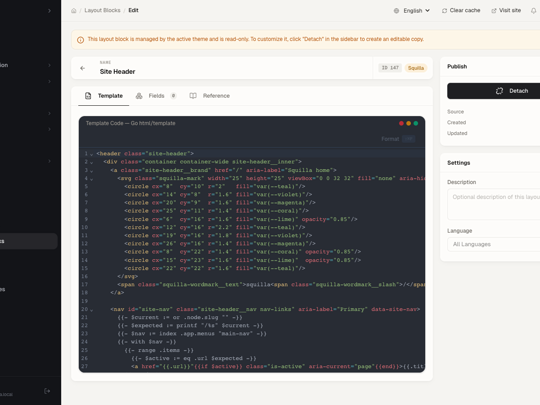
Task: Click the home icon in the breadcrumb
Action: pos(73,11)
